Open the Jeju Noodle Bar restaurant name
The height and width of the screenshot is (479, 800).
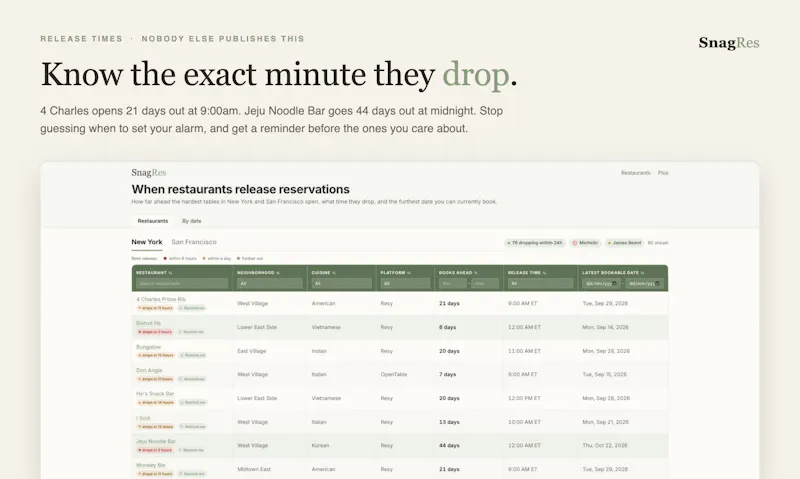click(x=156, y=441)
